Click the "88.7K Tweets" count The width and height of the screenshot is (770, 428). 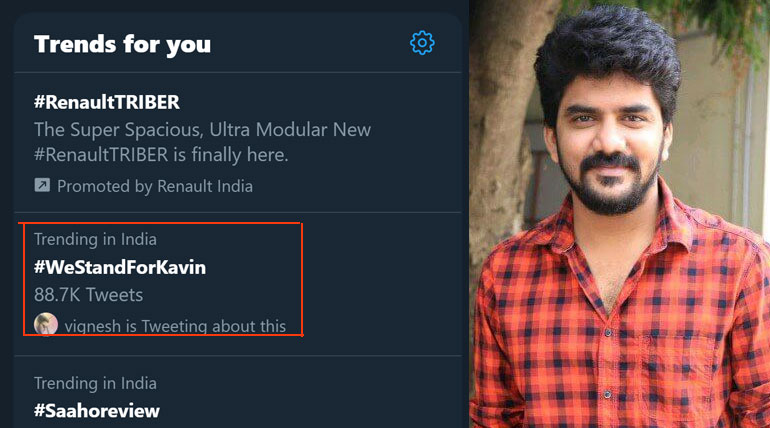(88, 295)
